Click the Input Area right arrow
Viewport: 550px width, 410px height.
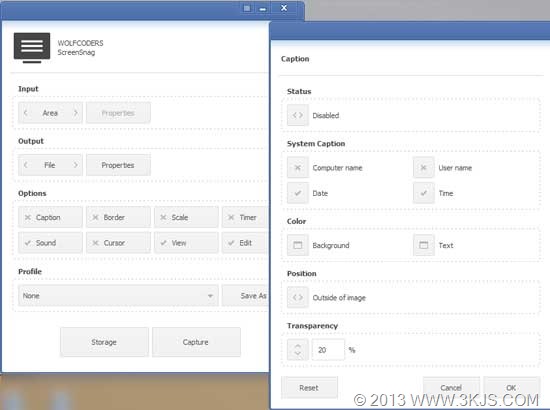pos(76,113)
